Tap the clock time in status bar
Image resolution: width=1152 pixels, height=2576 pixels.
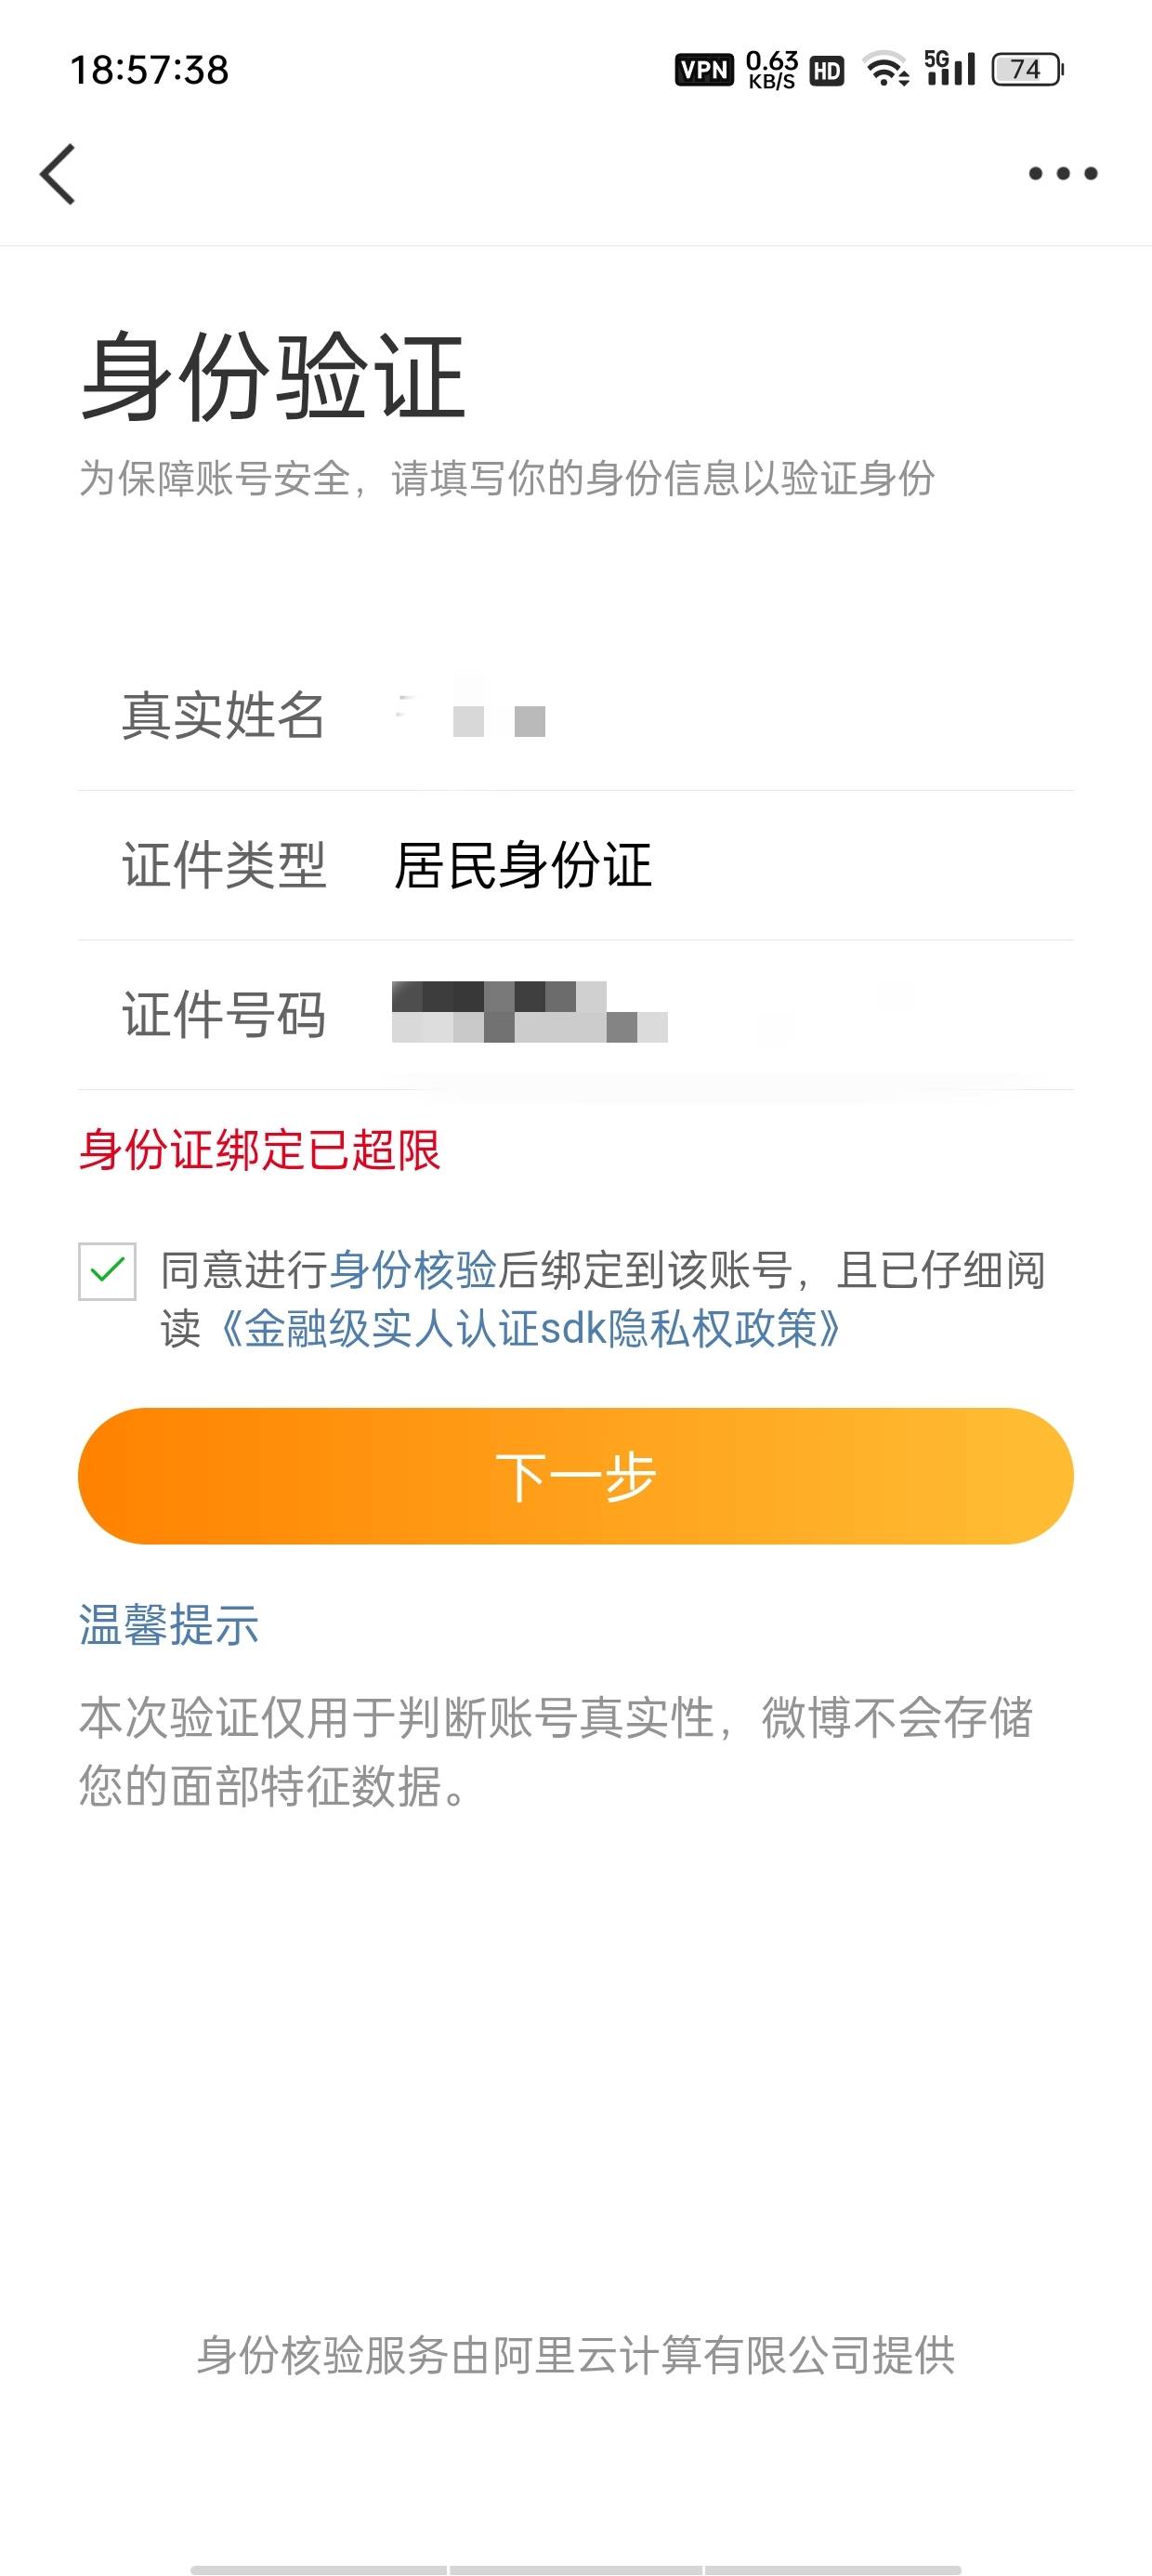(149, 70)
